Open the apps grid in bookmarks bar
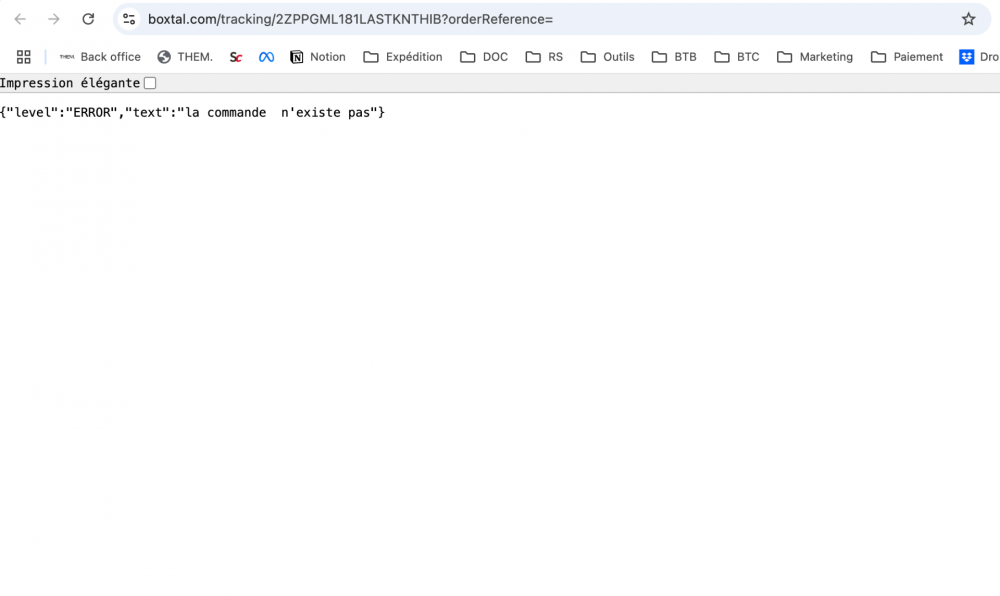1000x596 pixels. [x=24, y=57]
